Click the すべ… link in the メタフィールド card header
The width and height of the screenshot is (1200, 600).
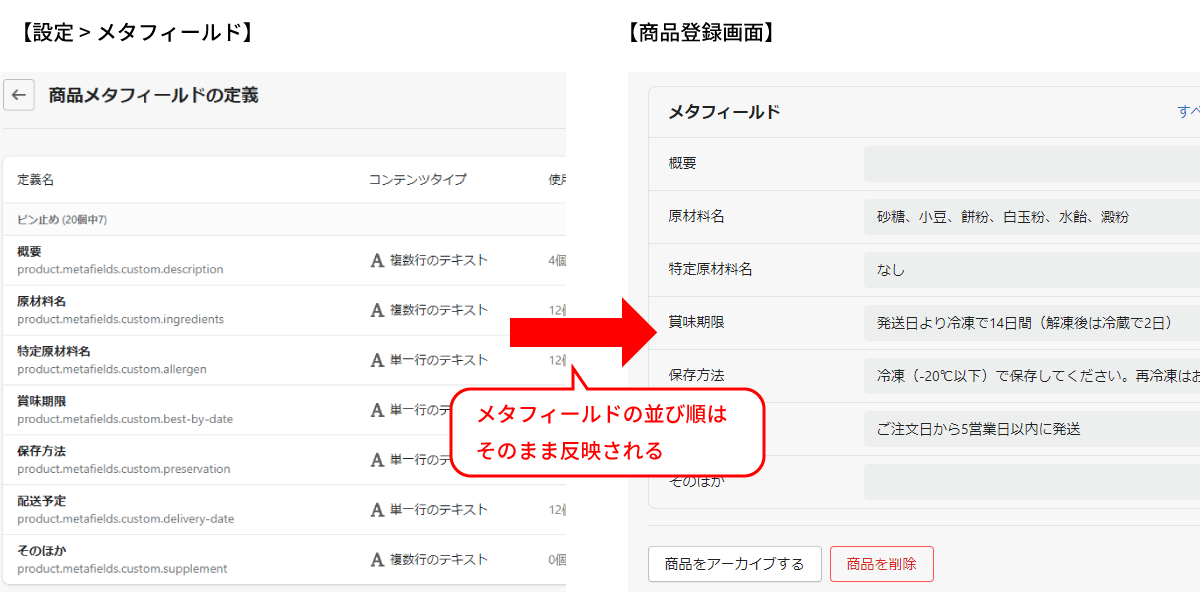click(x=1188, y=112)
